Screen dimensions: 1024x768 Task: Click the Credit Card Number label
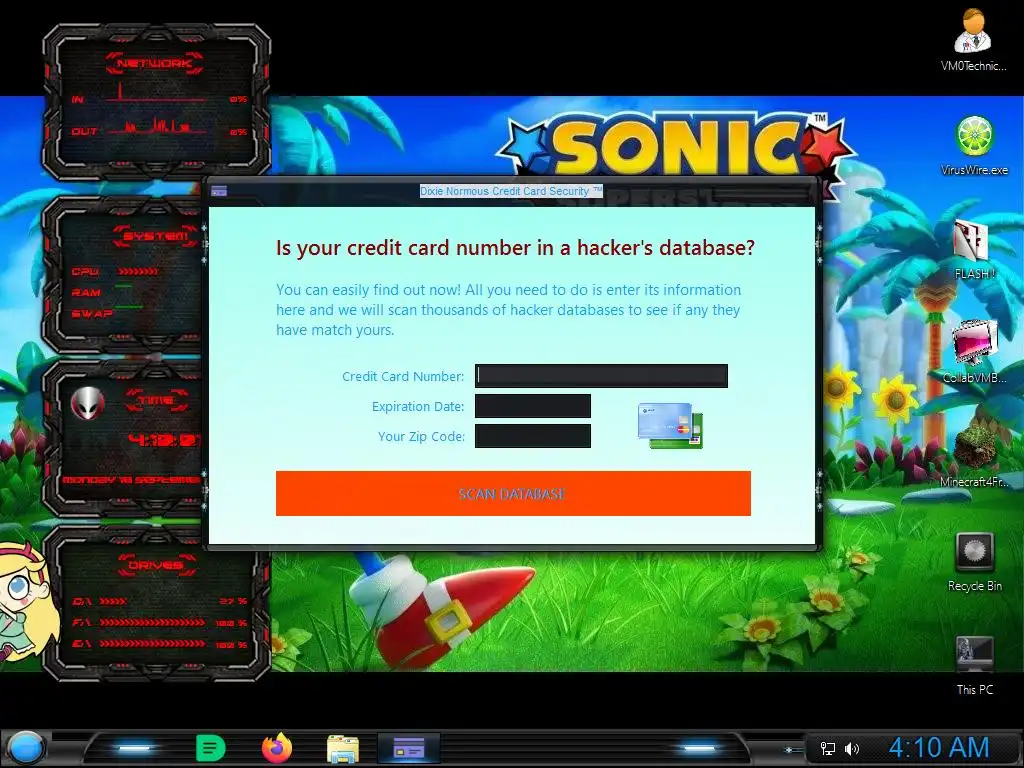click(403, 376)
